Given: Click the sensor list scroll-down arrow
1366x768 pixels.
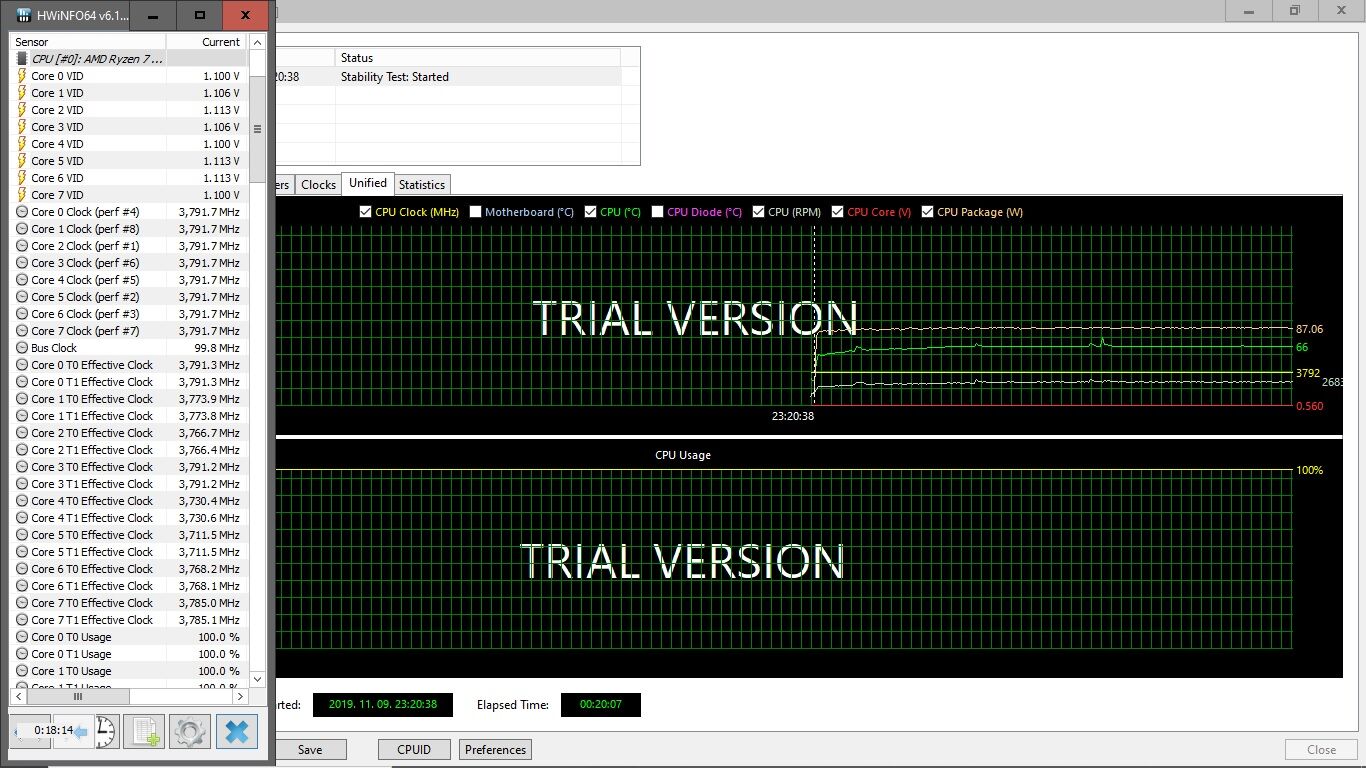Looking at the screenshot, I should pos(257,678).
